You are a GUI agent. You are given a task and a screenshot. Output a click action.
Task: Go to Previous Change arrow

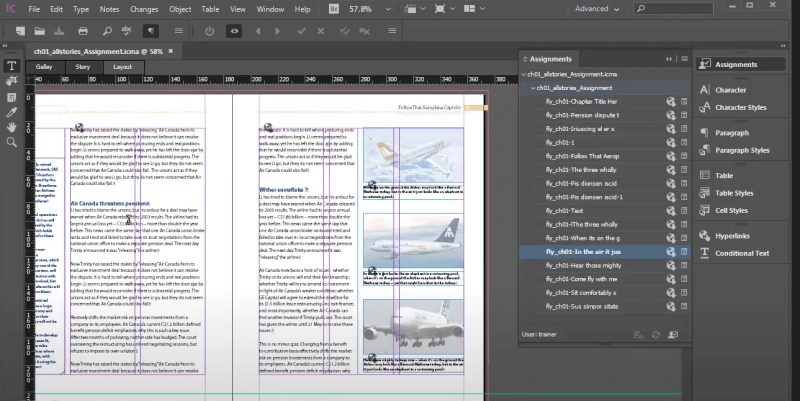pos(258,31)
